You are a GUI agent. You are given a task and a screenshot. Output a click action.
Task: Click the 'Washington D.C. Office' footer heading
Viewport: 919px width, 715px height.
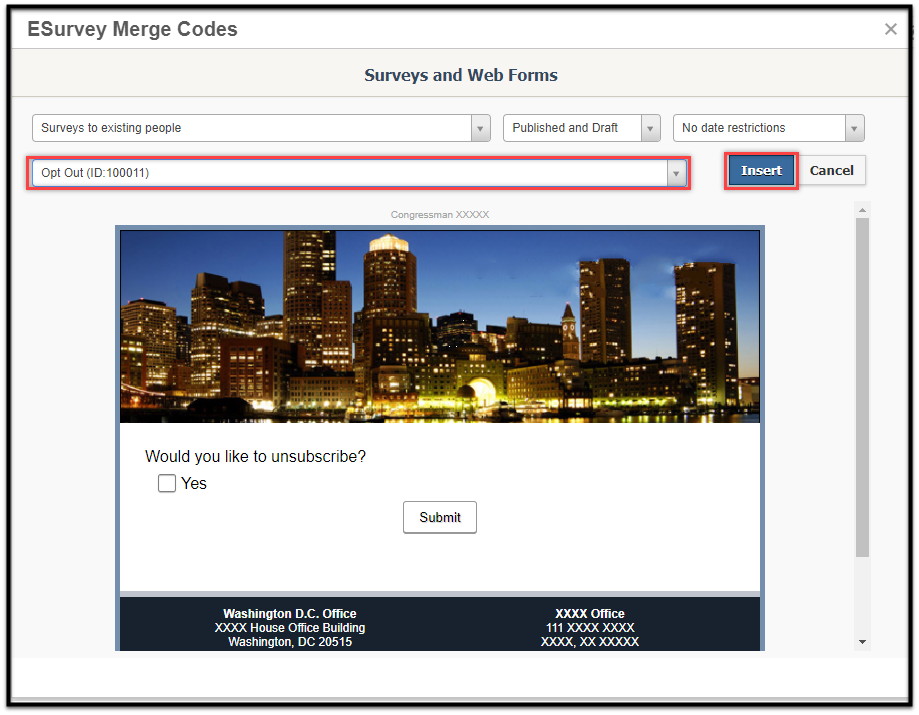pos(290,614)
